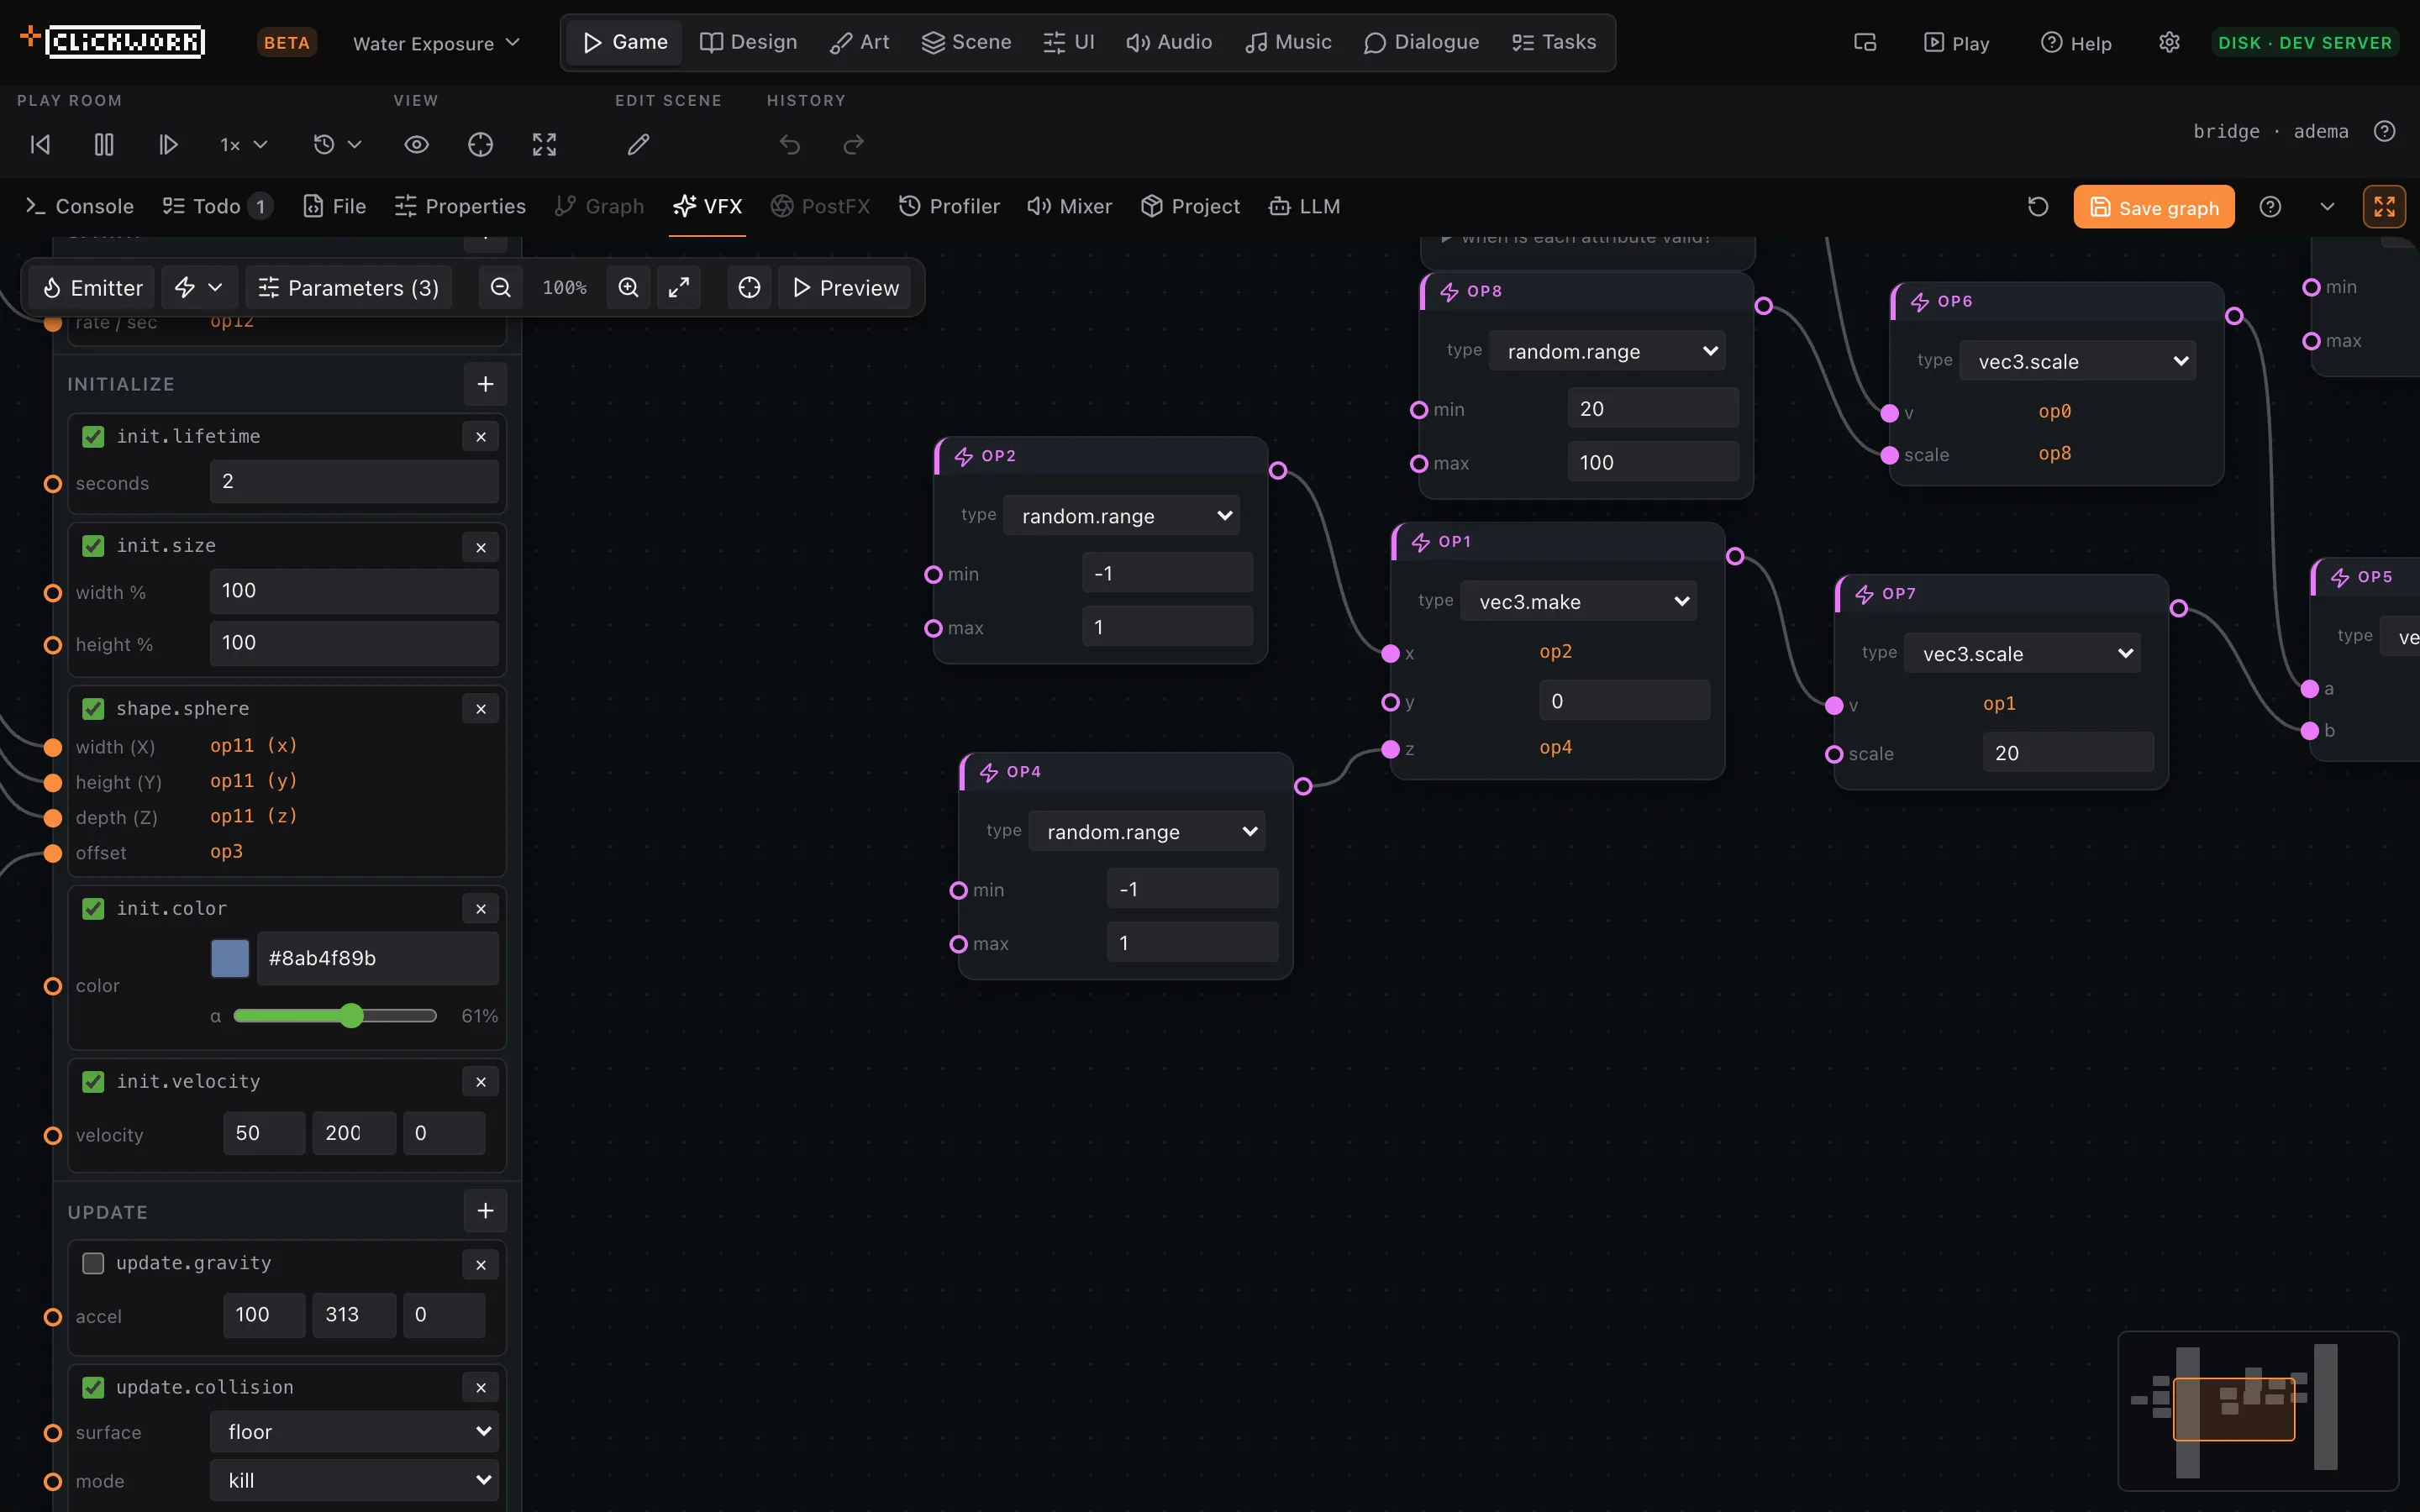Screen dimensions: 2420x1512
Task: Open OP1 type vec3.make dropdown
Action: tap(1578, 602)
